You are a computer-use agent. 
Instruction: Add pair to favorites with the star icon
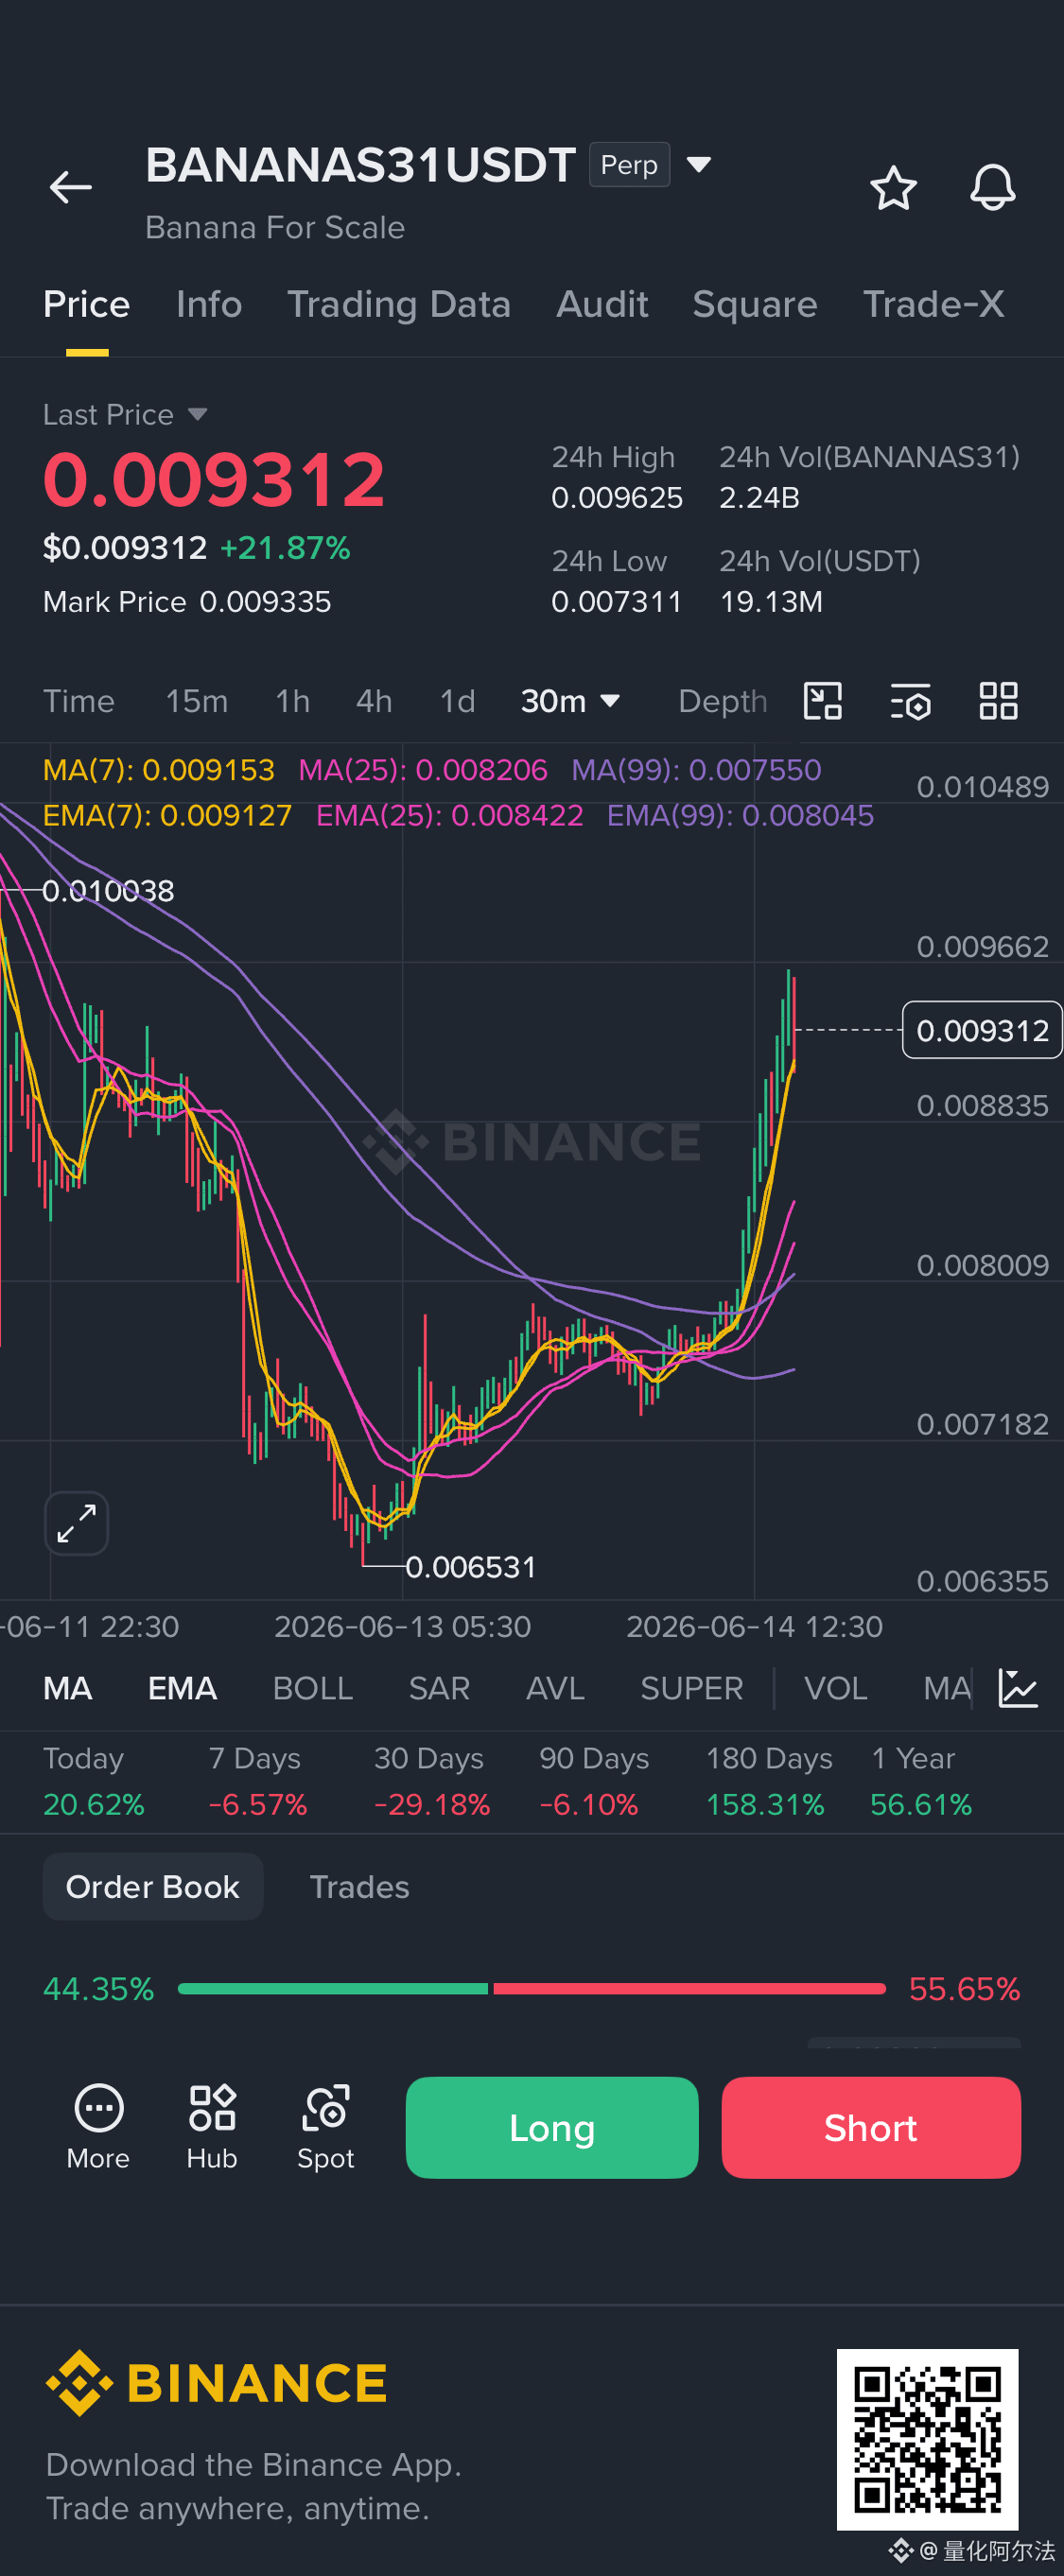pos(893,188)
